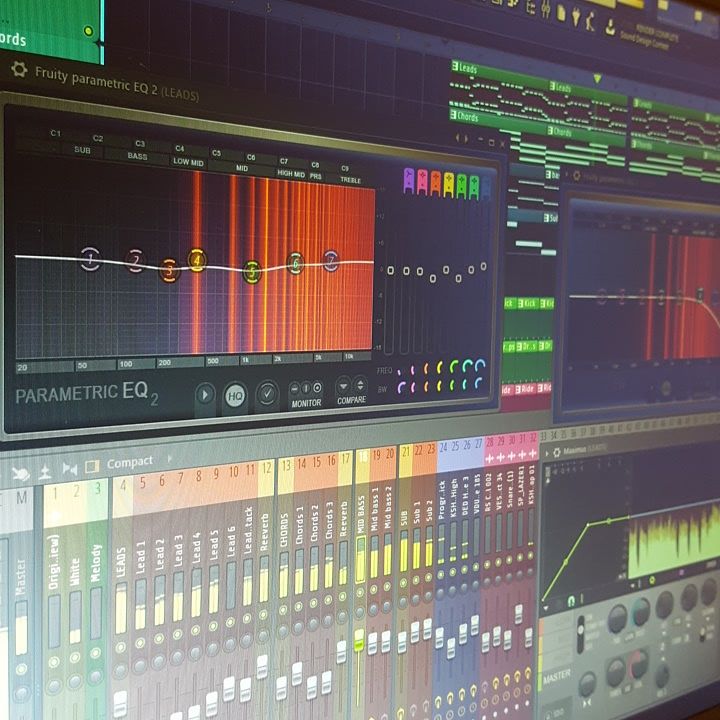The height and width of the screenshot is (720, 720).
Task: Click the EQ checkmark view button
Action: point(268,393)
